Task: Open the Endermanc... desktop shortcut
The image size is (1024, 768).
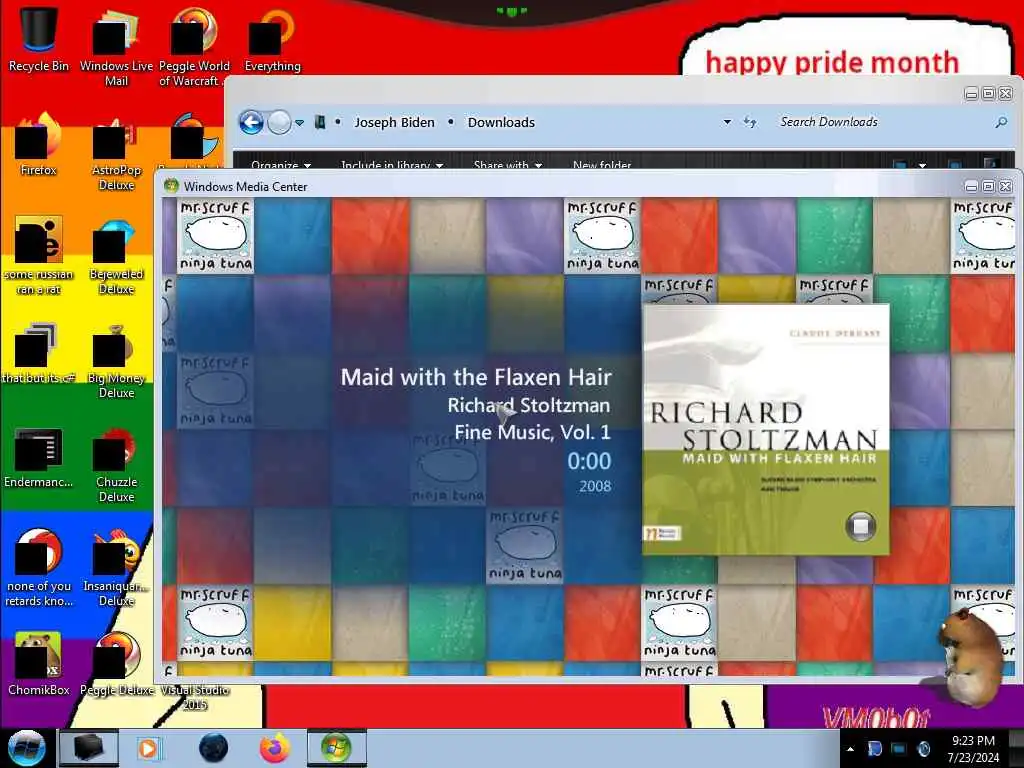Action: (x=39, y=458)
